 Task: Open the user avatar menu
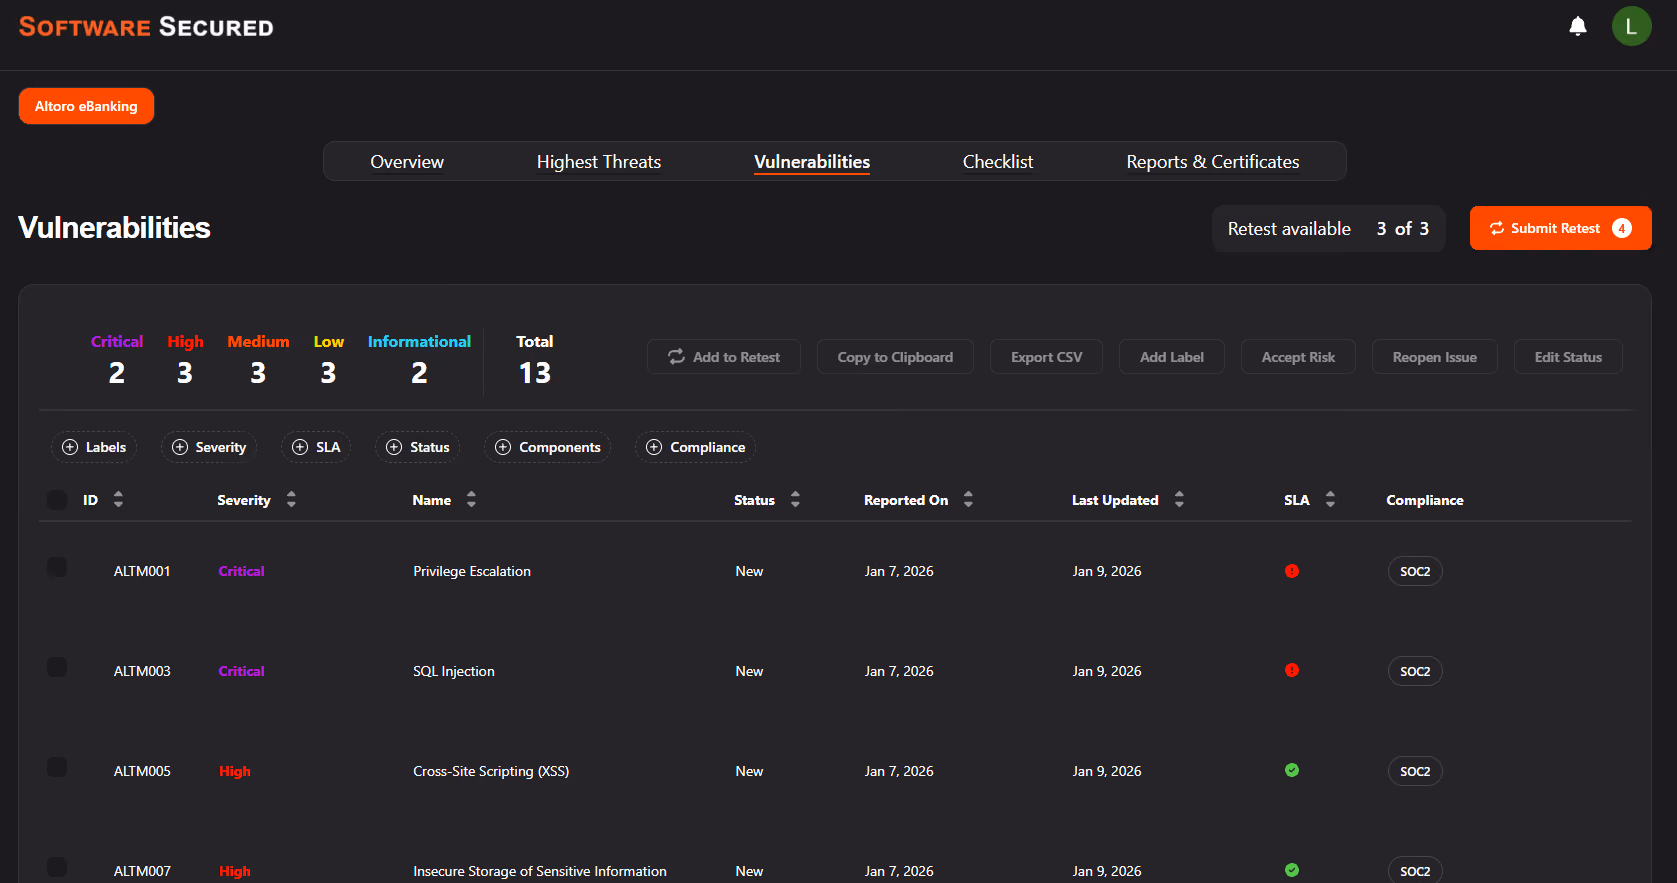click(1631, 26)
